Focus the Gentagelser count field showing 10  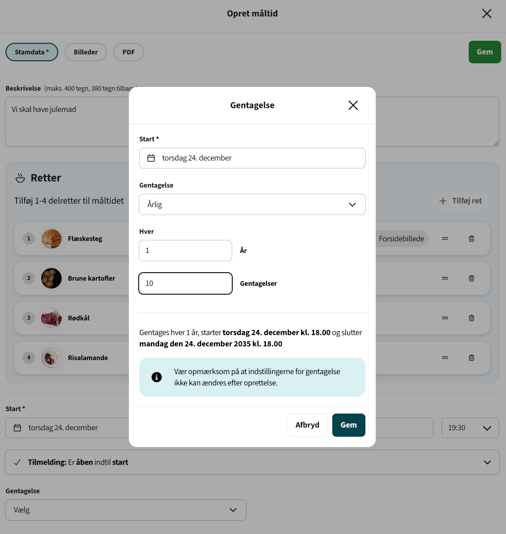point(185,283)
